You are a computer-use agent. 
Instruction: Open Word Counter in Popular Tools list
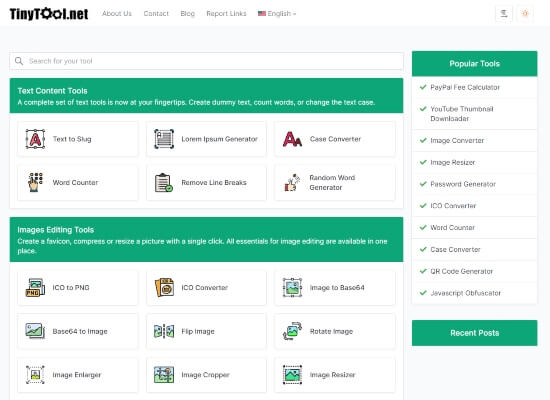[x=452, y=228]
